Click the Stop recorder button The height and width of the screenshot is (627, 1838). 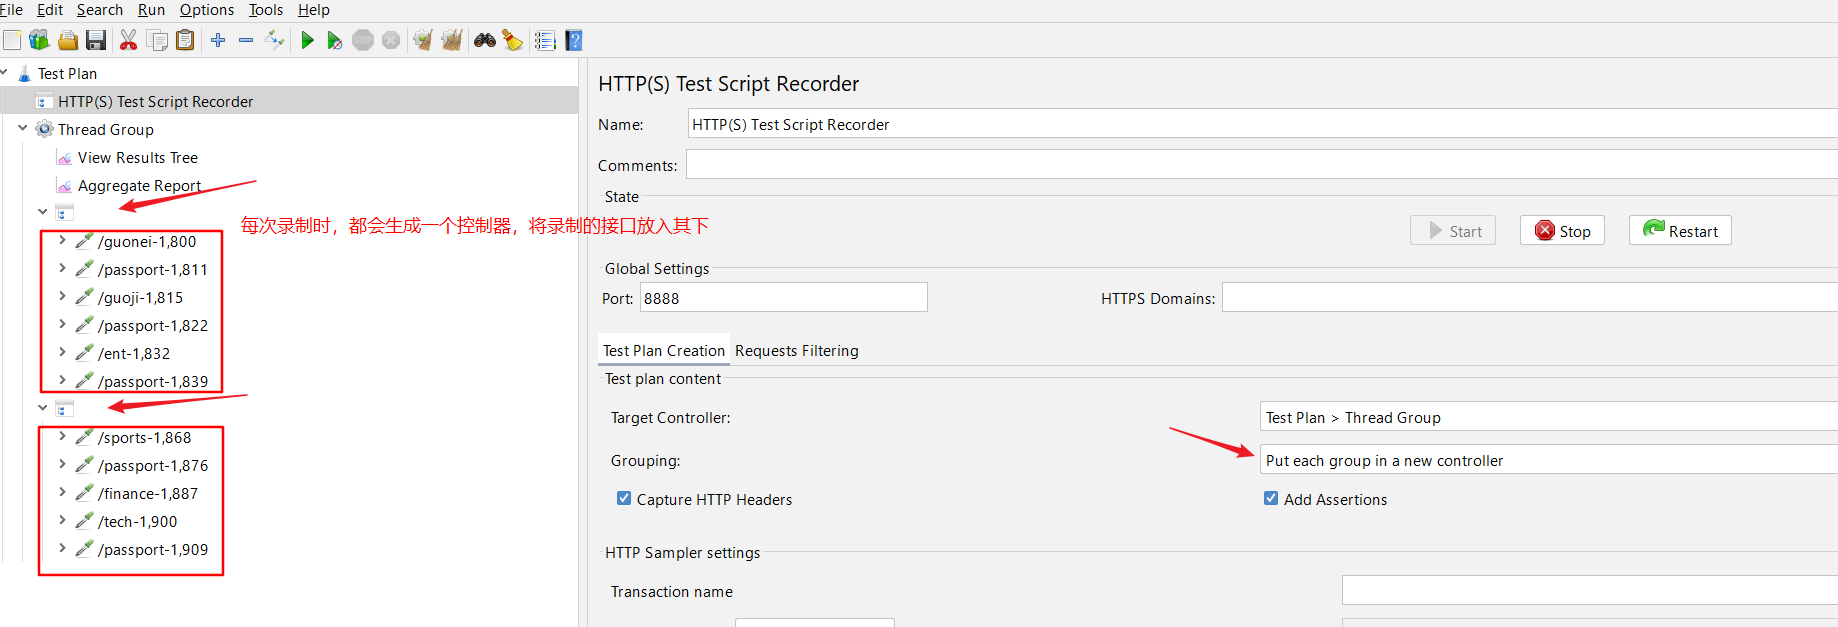tap(1562, 231)
